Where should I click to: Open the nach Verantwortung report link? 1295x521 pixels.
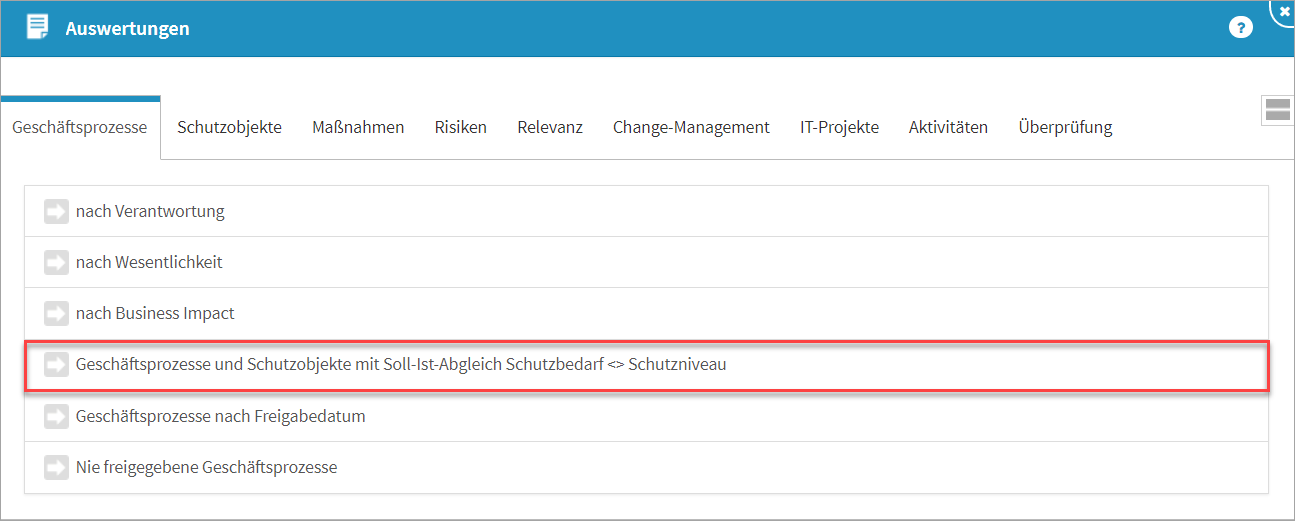coord(150,212)
